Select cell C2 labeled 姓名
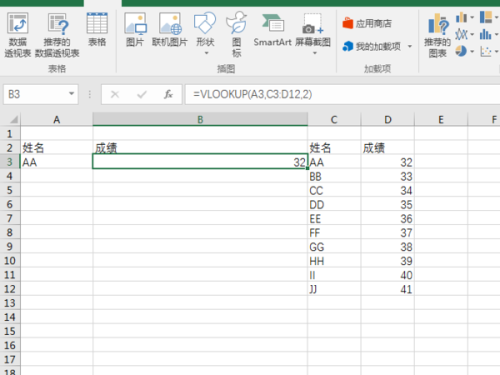The width and height of the screenshot is (500, 375). (334, 148)
